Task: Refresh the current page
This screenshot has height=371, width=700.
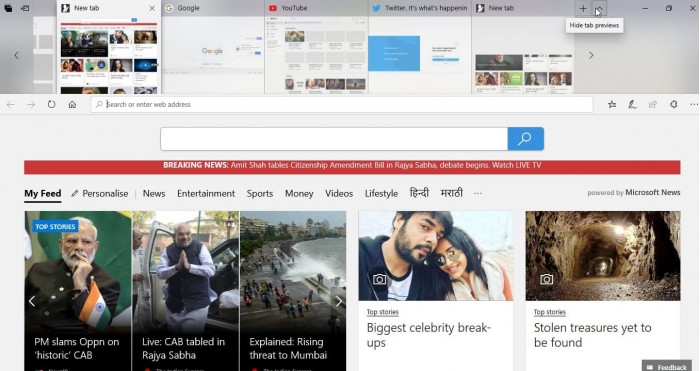Action: tap(51, 104)
